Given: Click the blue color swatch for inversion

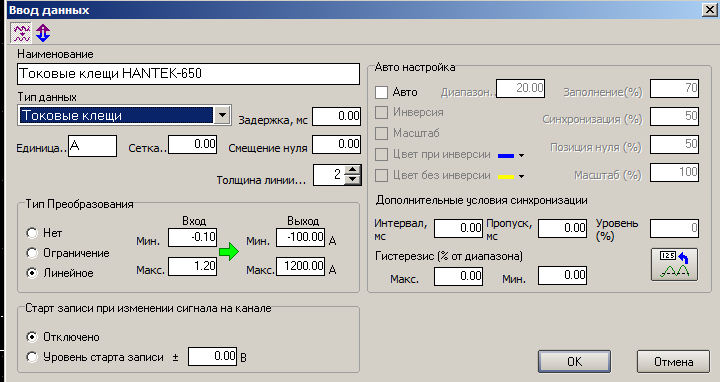Looking at the screenshot, I should 506,156.
